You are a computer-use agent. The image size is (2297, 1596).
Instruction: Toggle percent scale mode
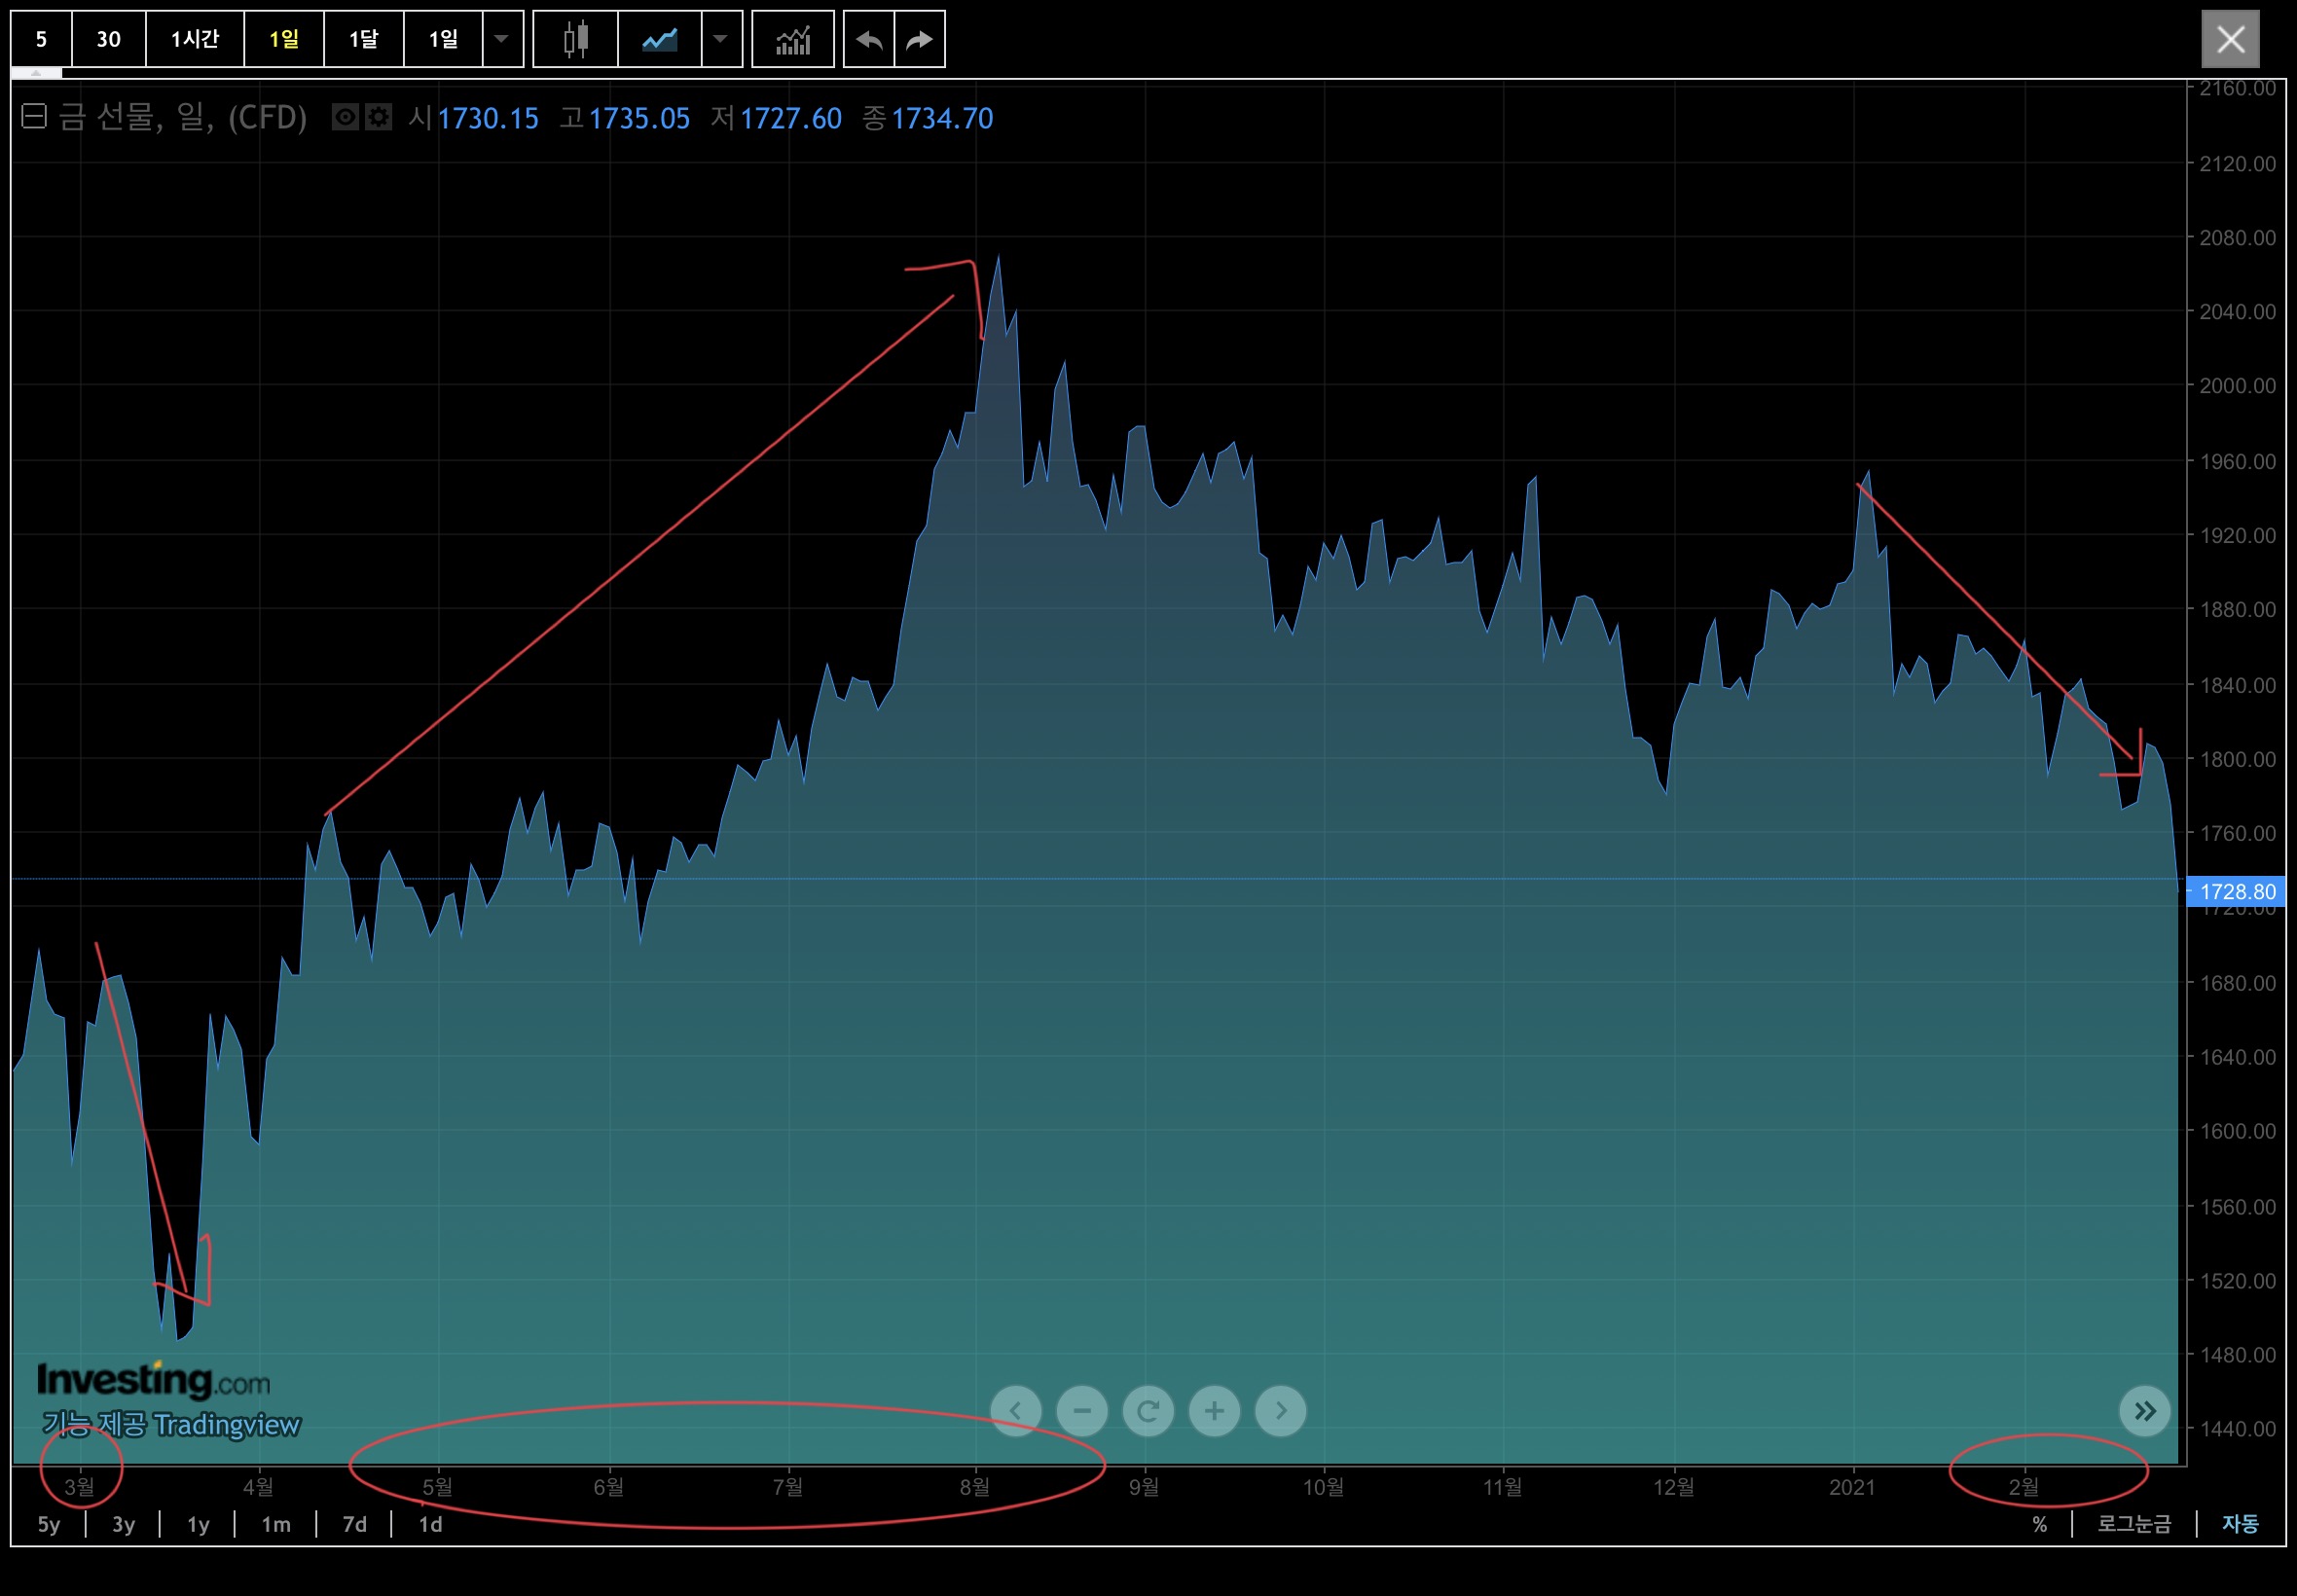(2039, 1524)
